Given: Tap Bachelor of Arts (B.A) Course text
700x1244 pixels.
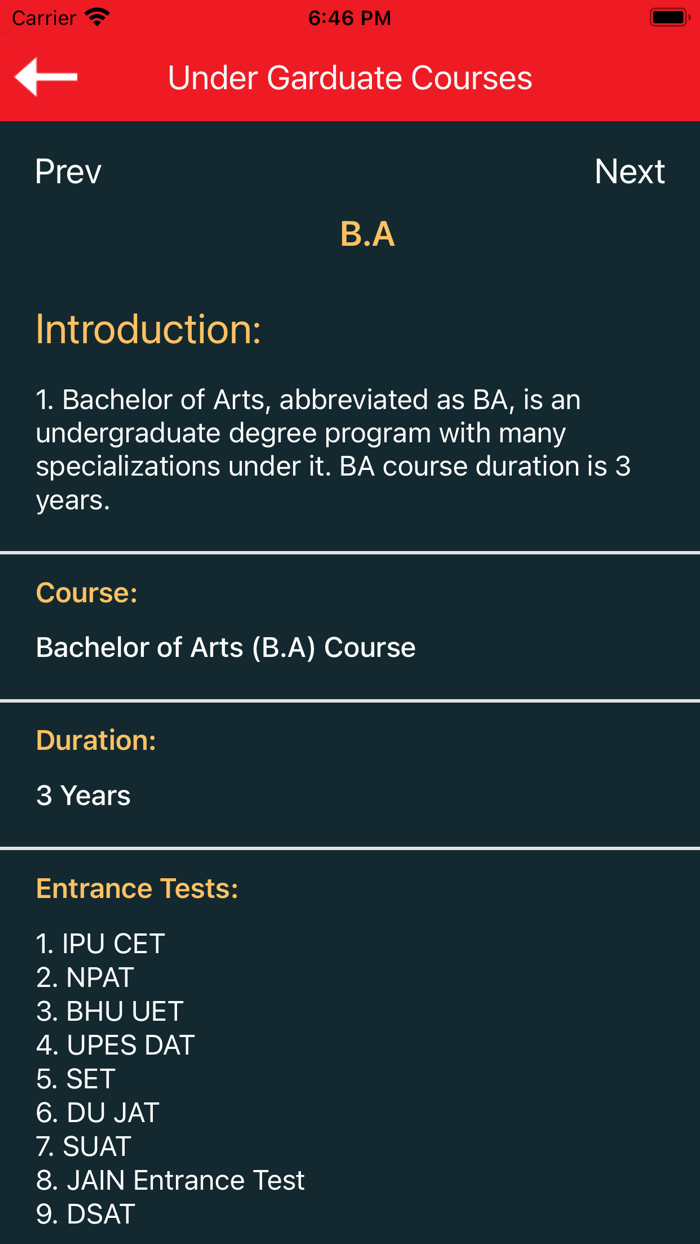Looking at the screenshot, I should pyautogui.click(x=225, y=647).
